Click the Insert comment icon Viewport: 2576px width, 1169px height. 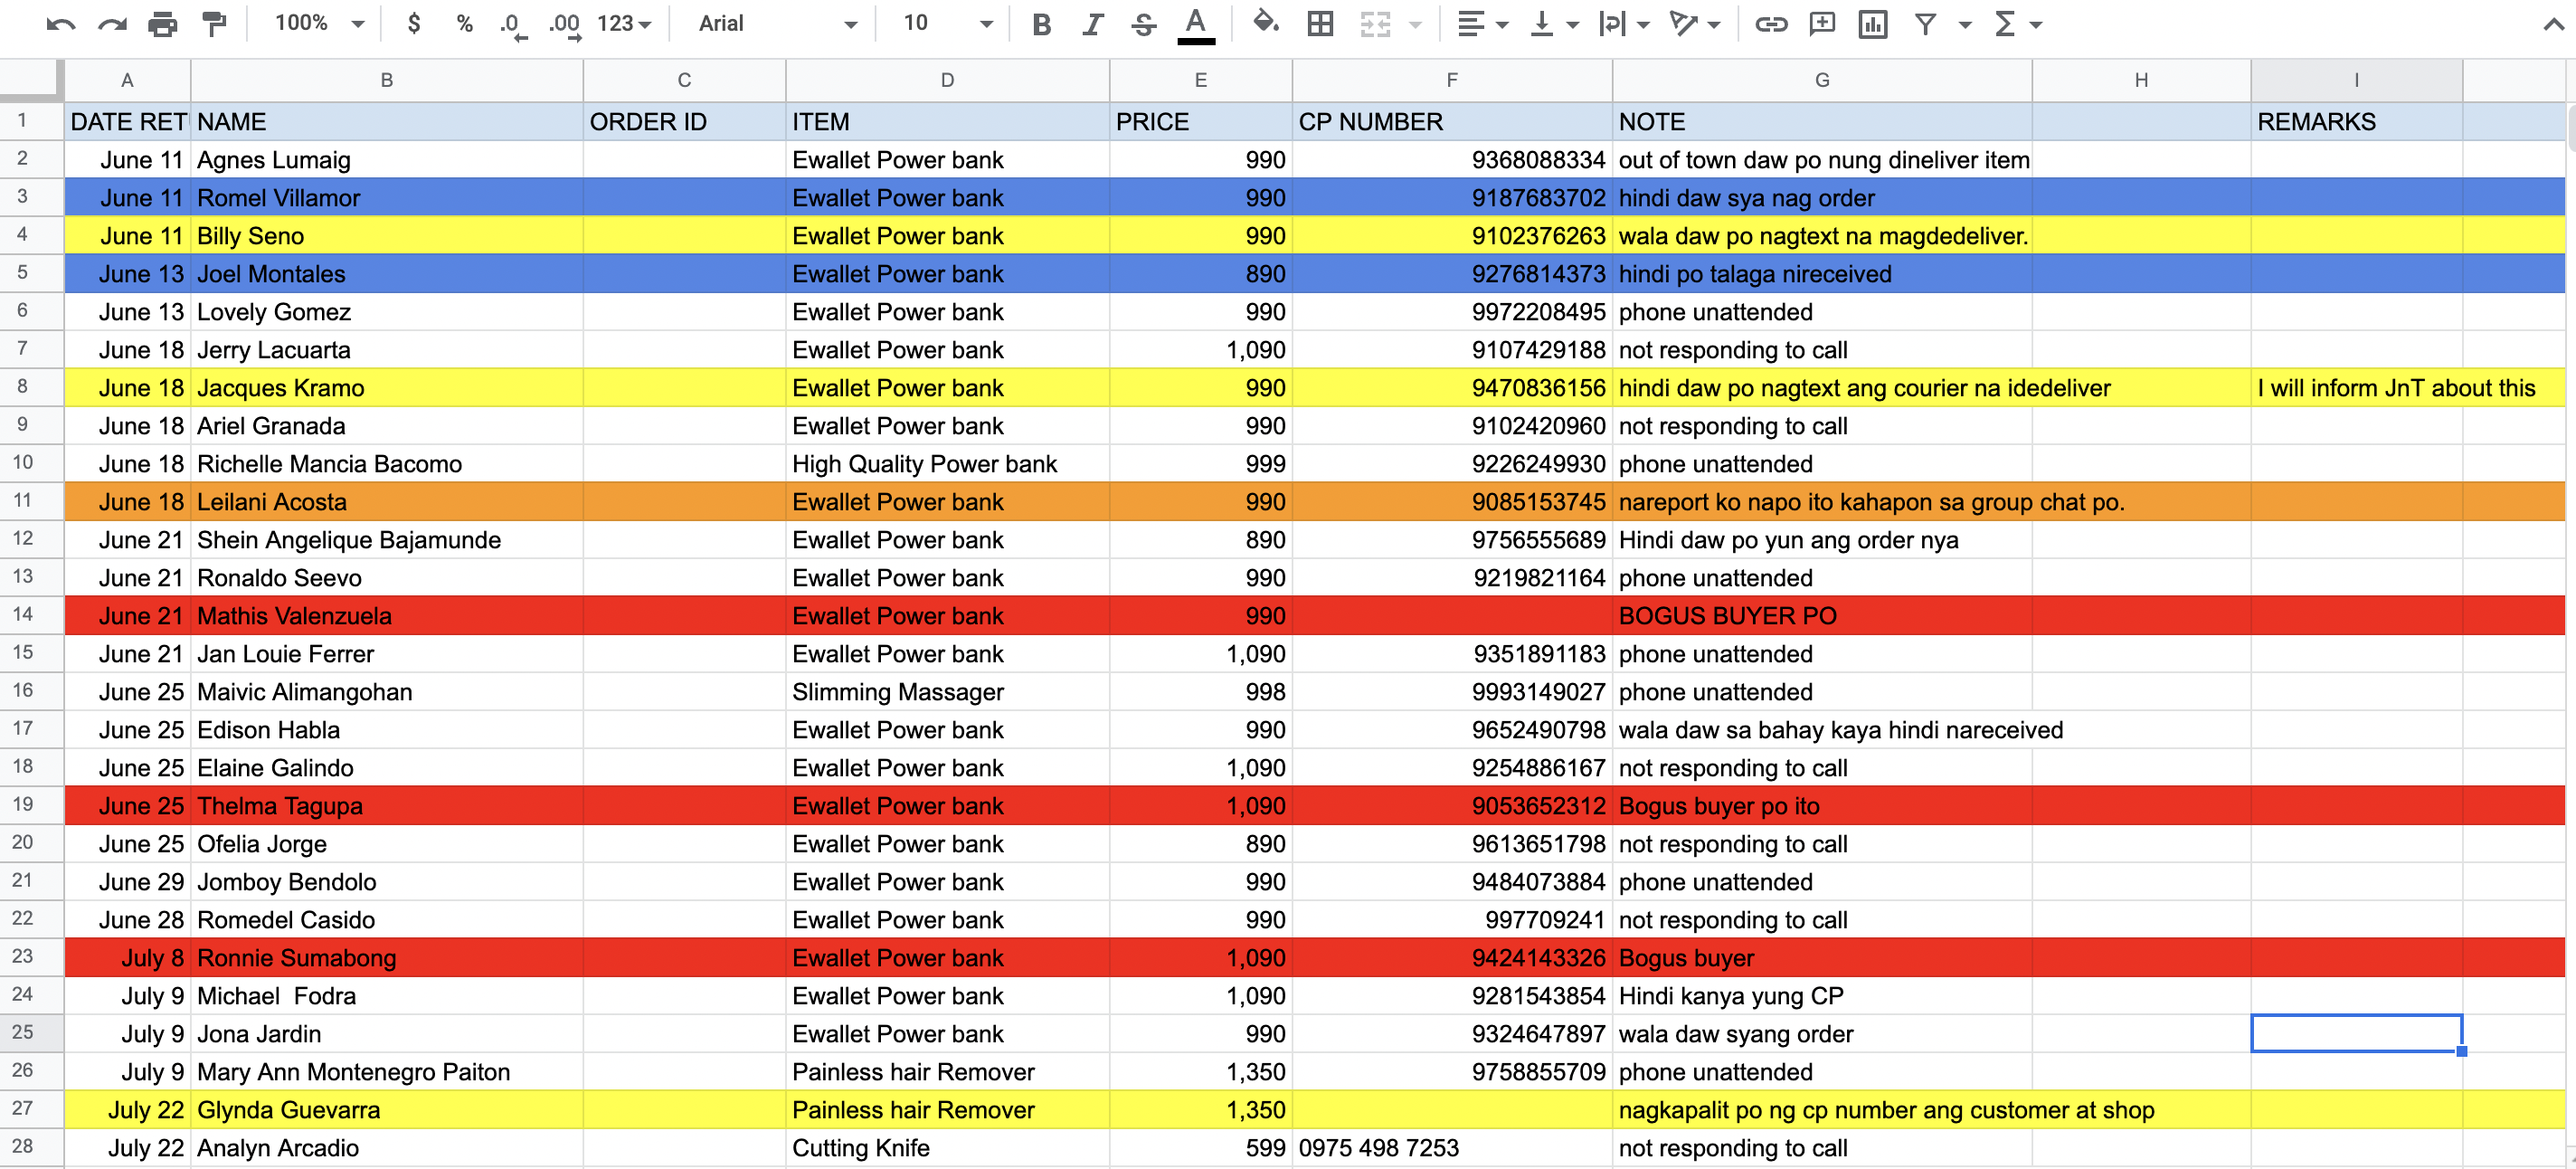point(1822,24)
